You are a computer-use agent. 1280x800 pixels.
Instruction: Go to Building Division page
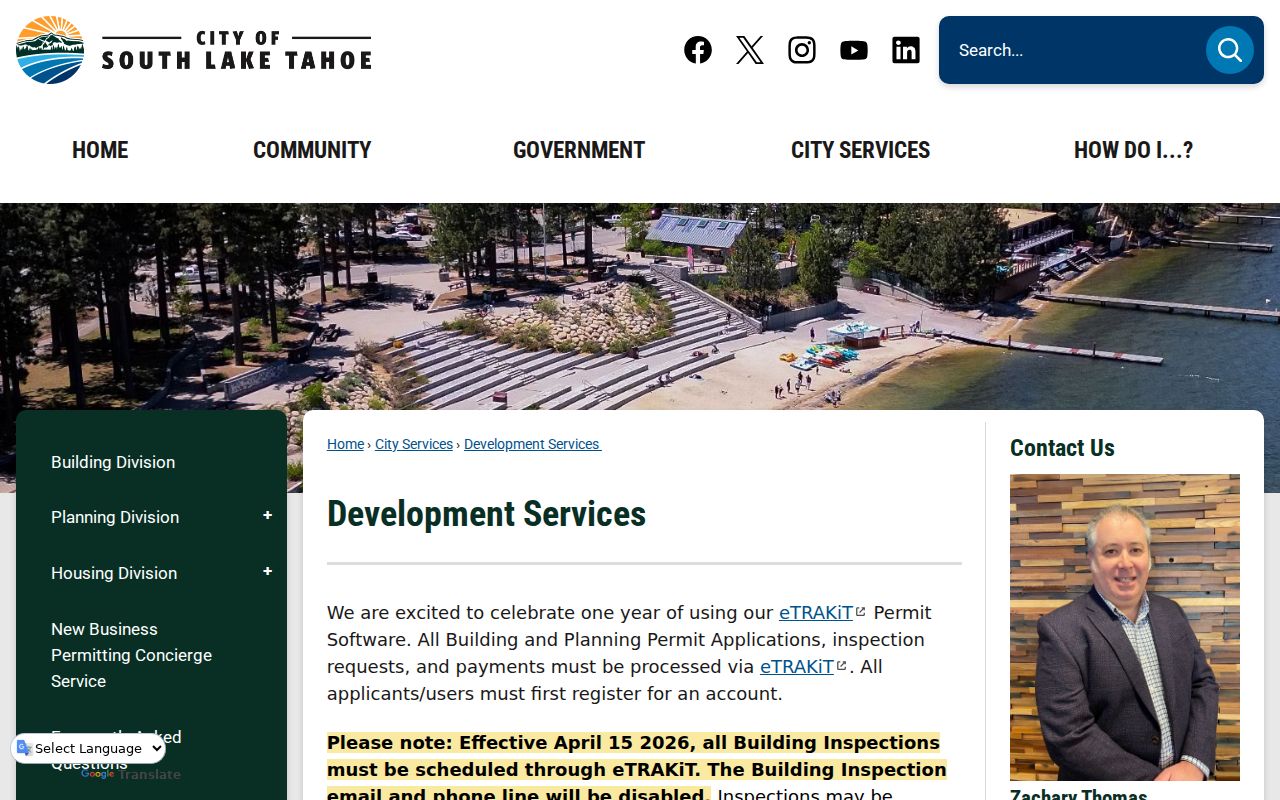[x=113, y=462]
